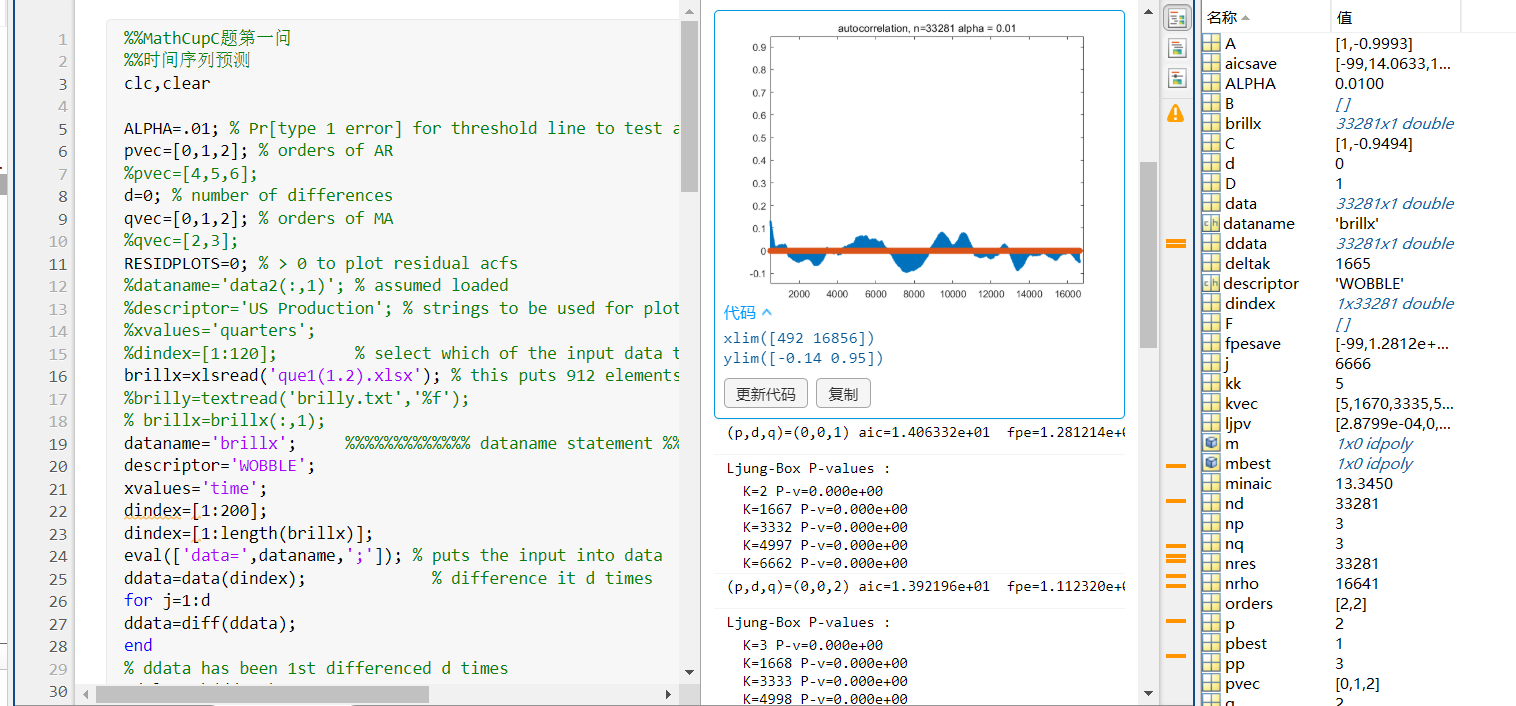Click the dataname char variable icon

pyautogui.click(x=1211, y=224)
